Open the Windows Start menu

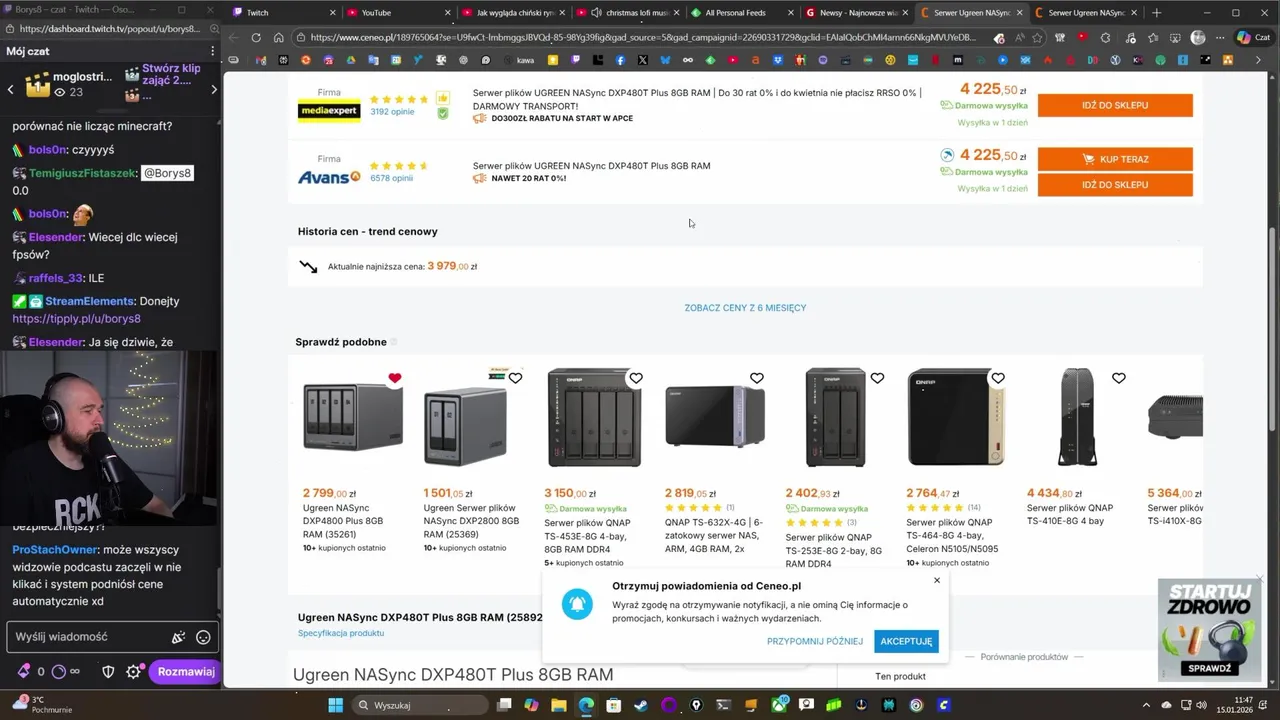coord(335,705)
